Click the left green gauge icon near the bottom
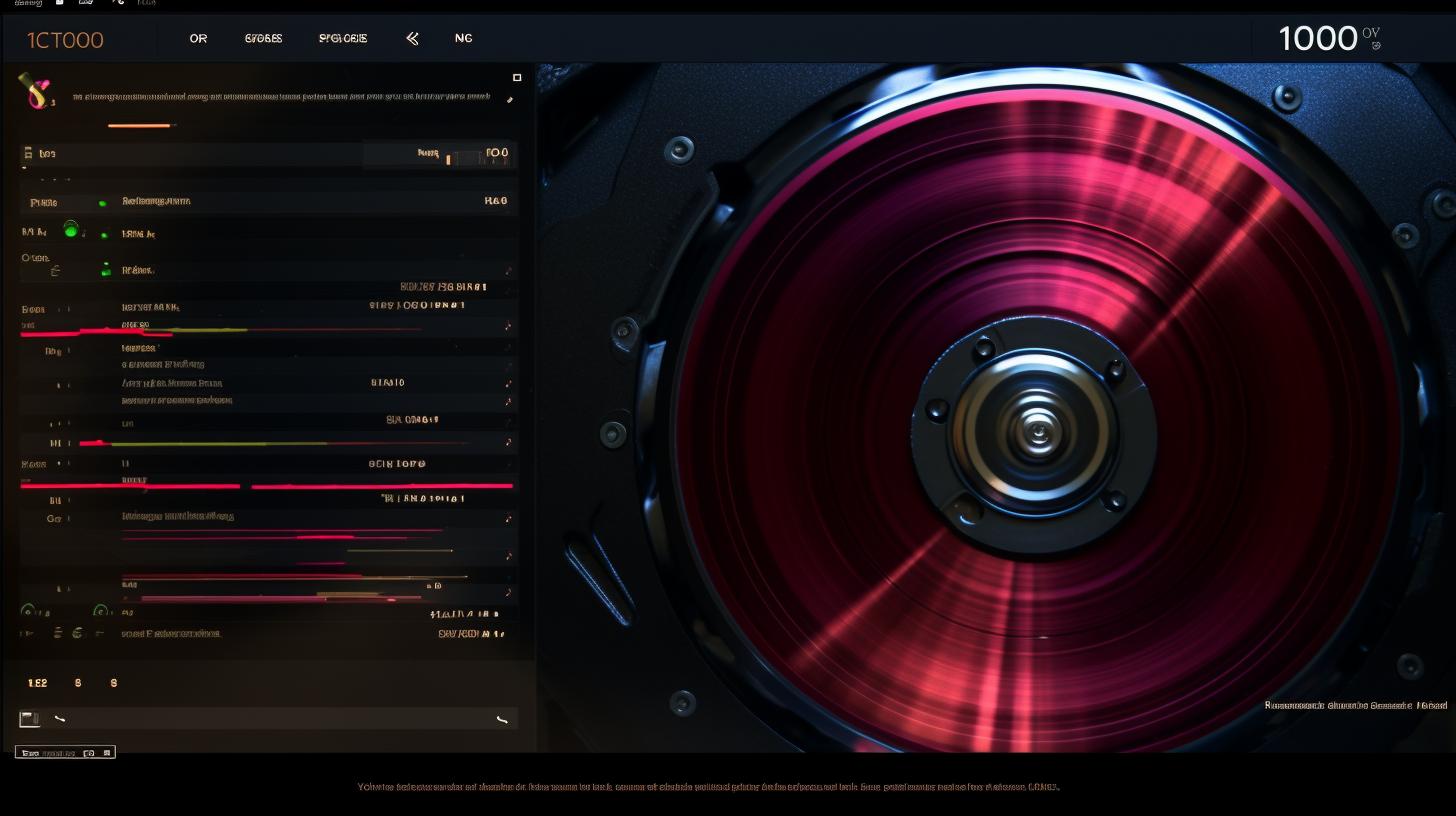The image size is (1456, 816). (x=27, y=609)
